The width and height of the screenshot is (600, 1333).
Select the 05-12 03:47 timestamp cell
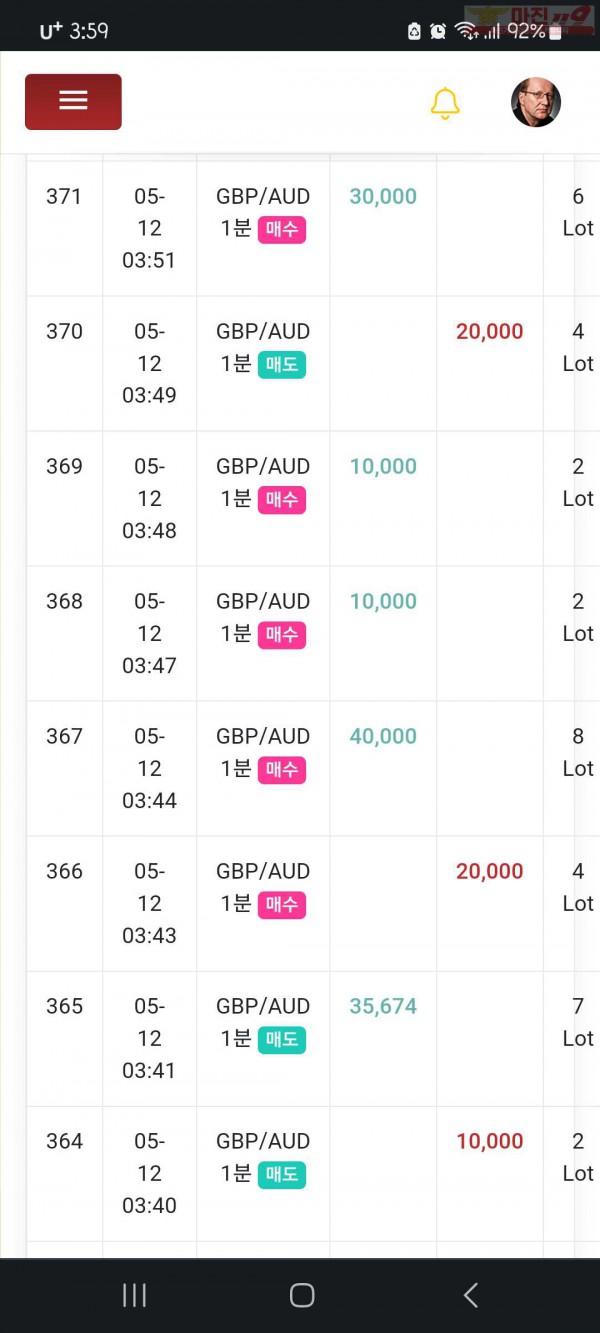click(149, 633)
